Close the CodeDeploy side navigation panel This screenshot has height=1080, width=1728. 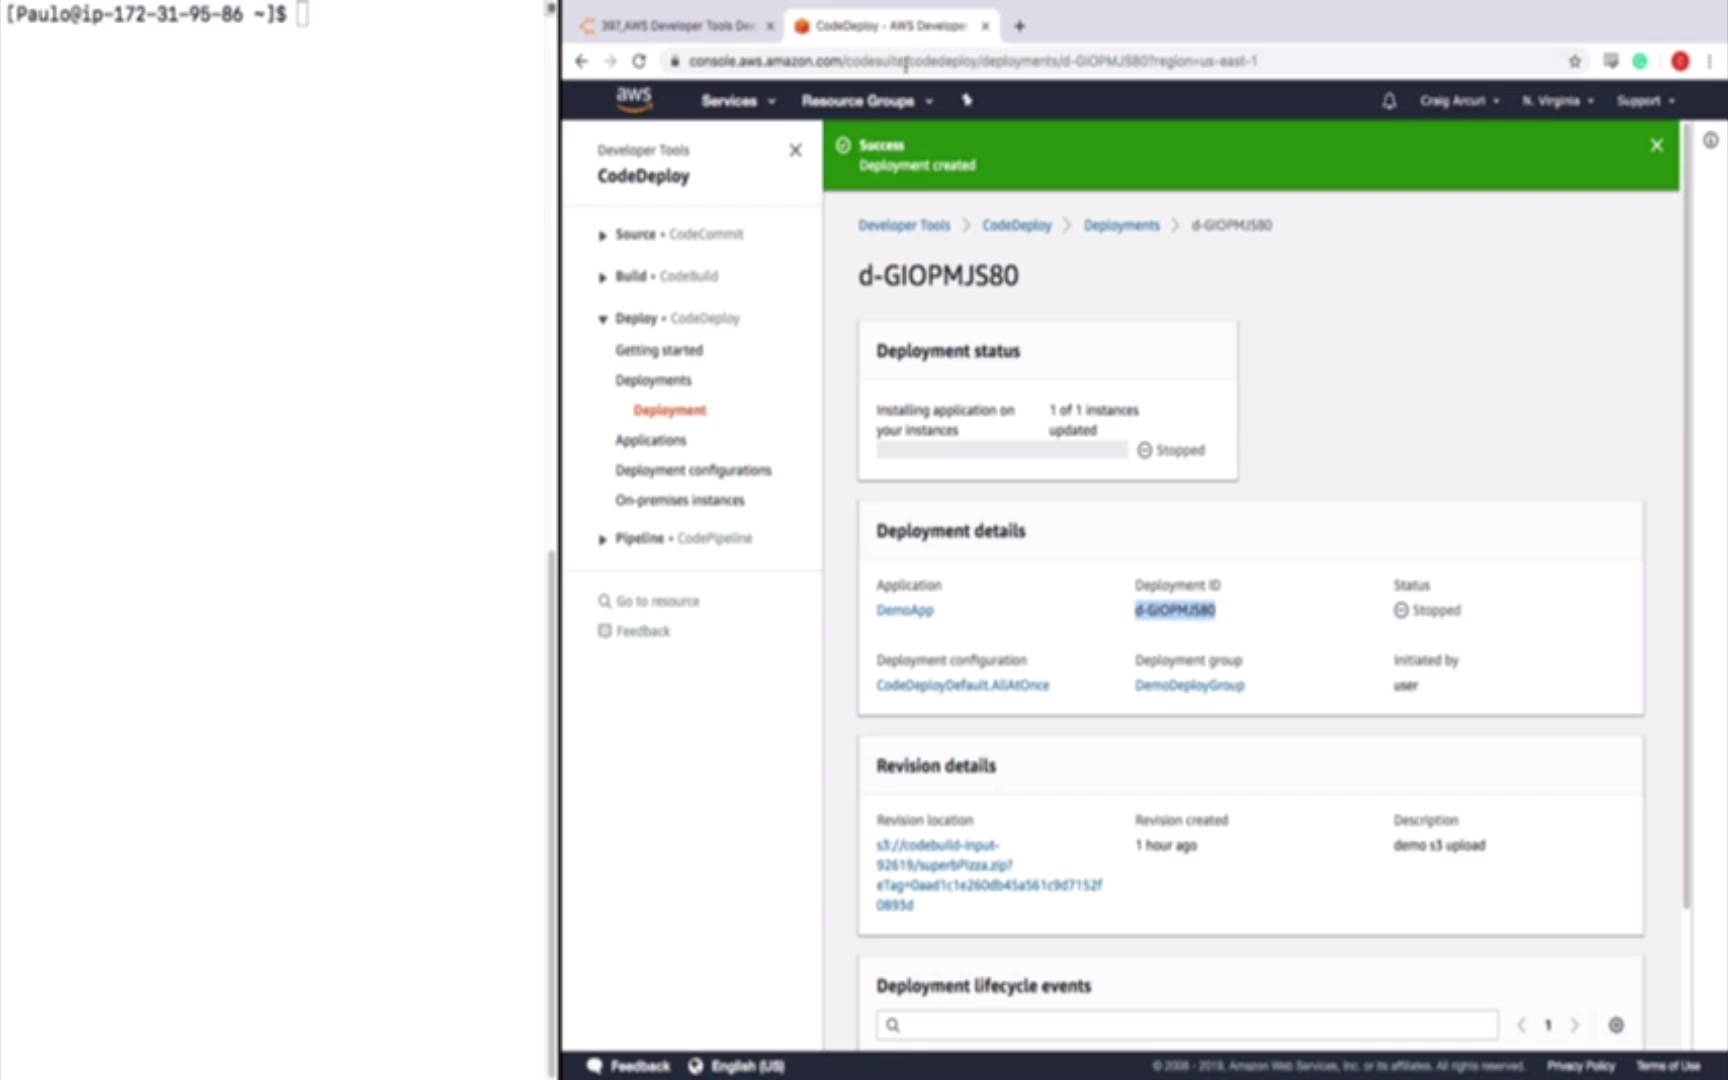point(795,150)
